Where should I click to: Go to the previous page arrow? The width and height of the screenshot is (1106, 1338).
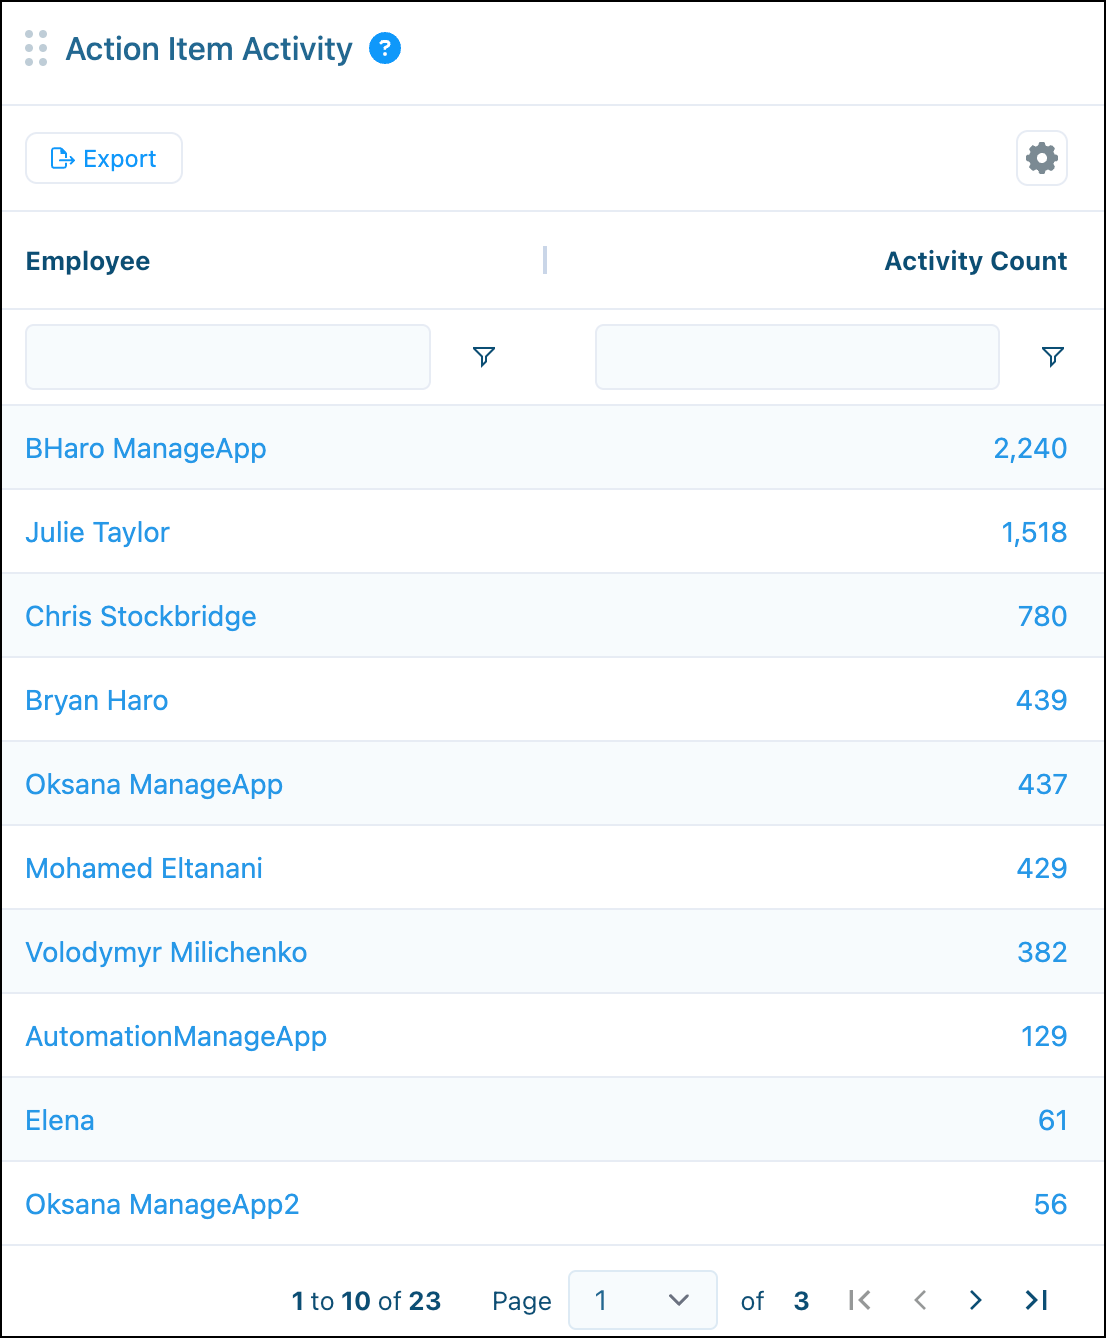[x=920, y=1300]
